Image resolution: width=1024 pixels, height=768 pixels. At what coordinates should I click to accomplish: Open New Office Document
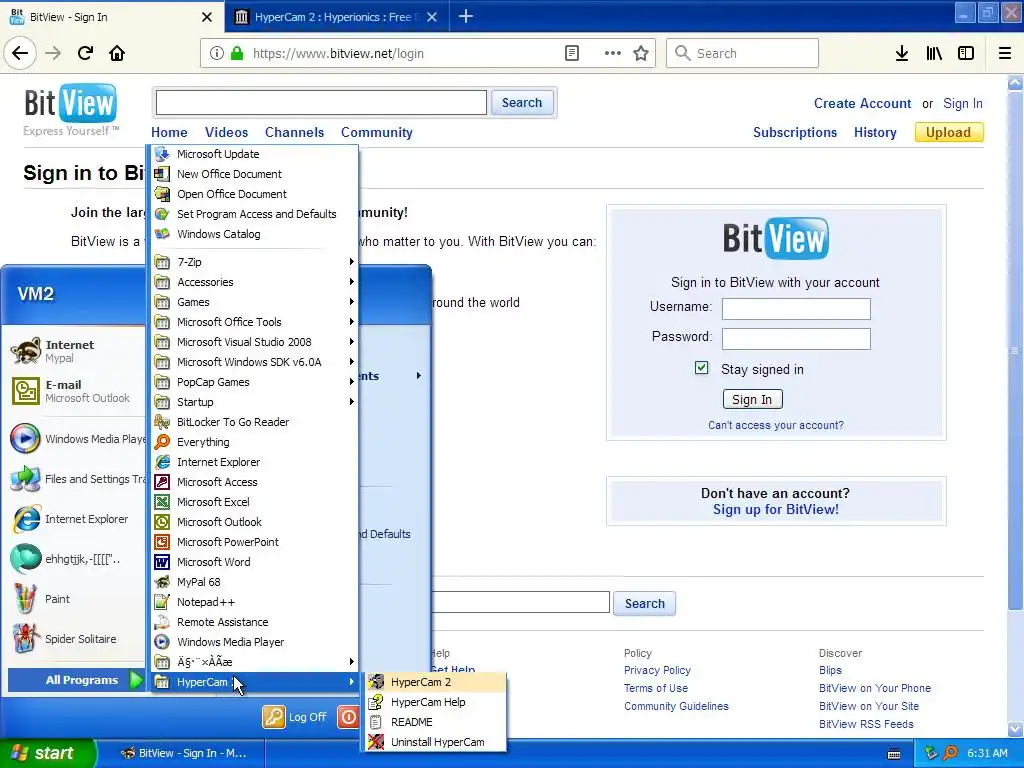pos(255,174)
